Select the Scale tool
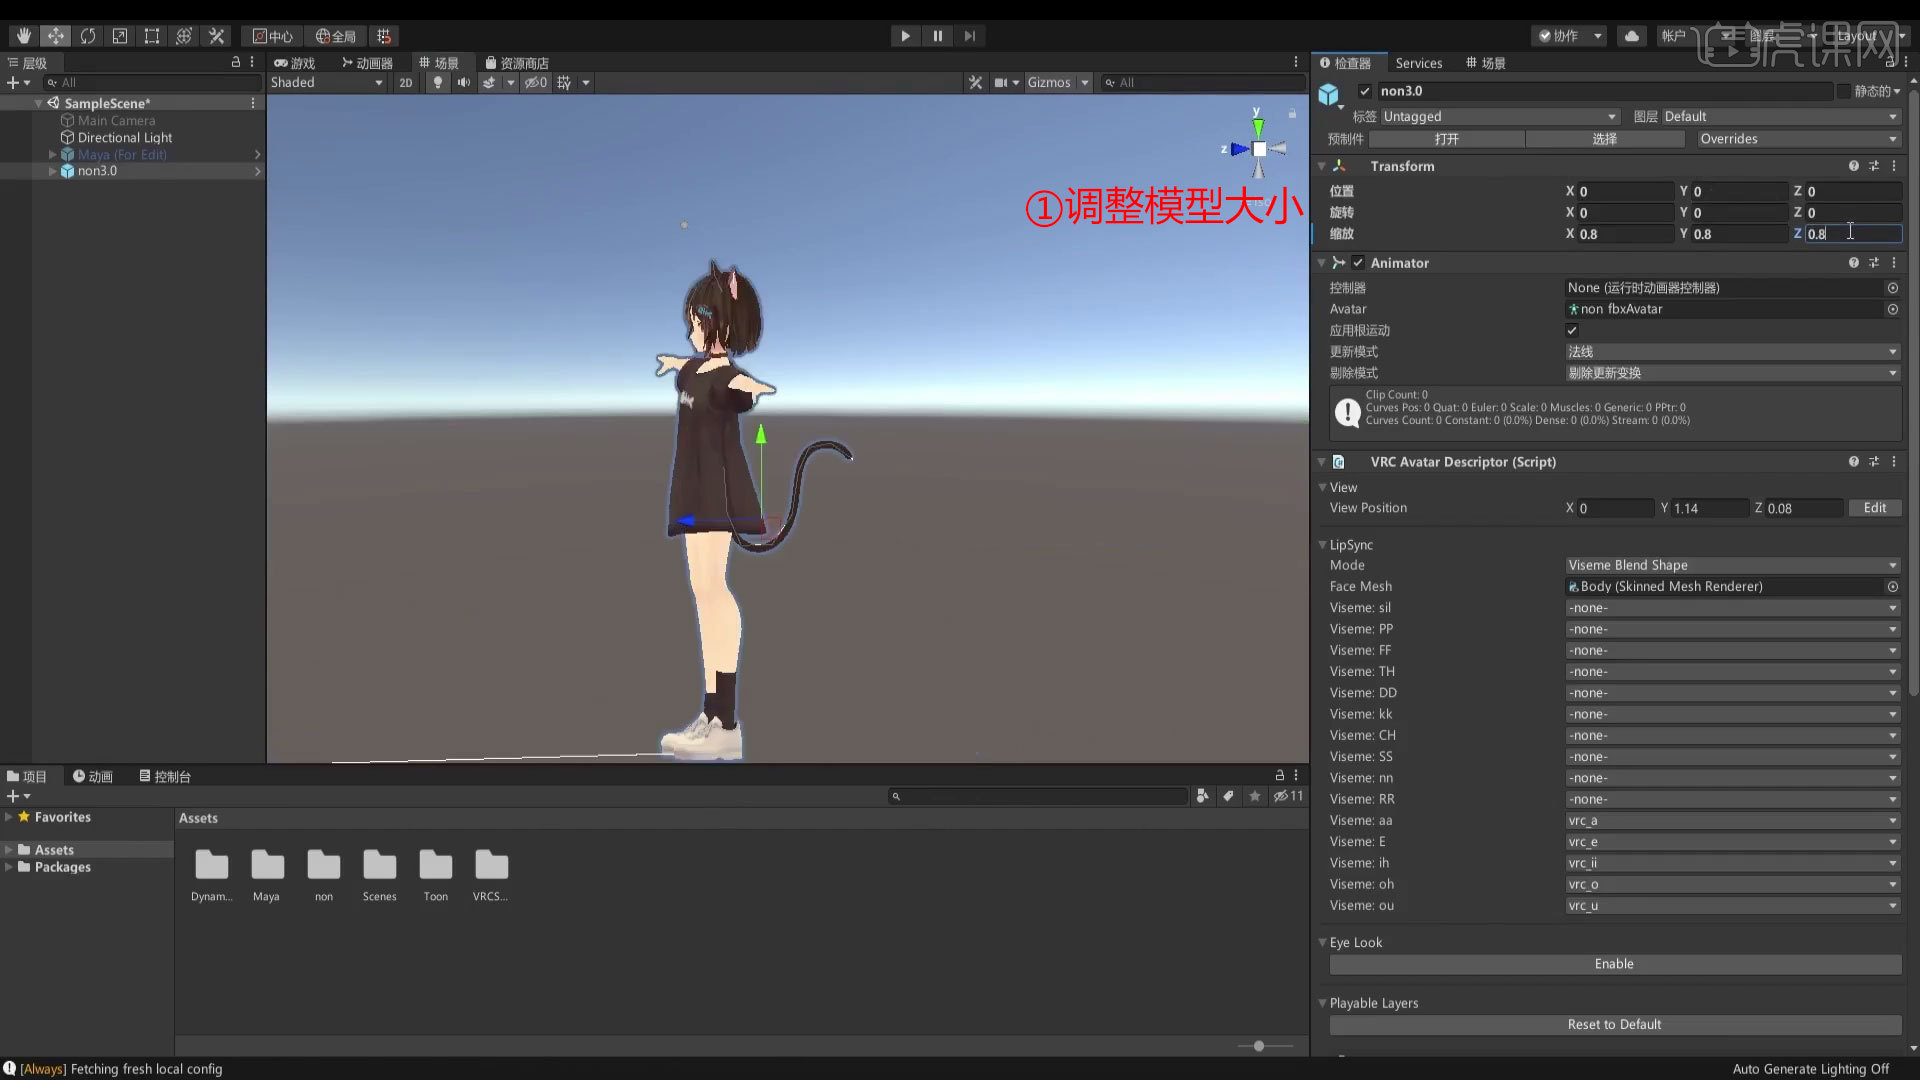The image size is (1920, 1080). click(120, 36)
